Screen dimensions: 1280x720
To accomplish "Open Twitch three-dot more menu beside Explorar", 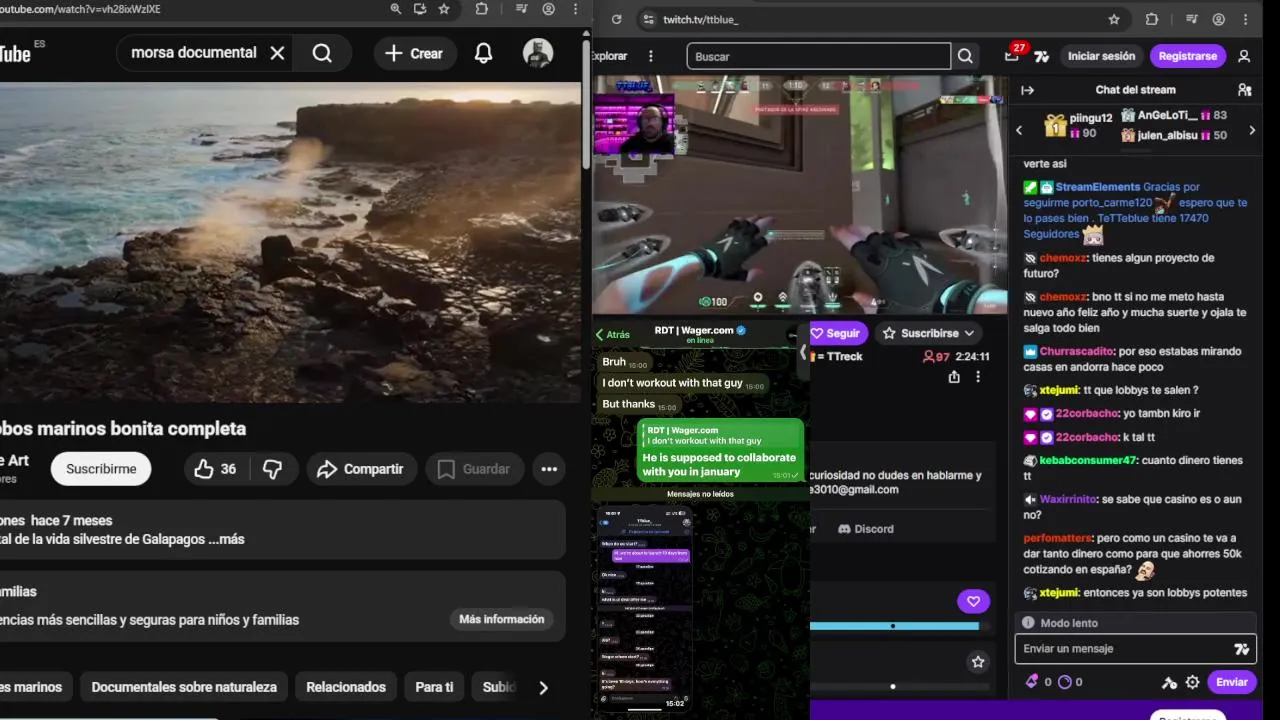I will click(651, 56).
